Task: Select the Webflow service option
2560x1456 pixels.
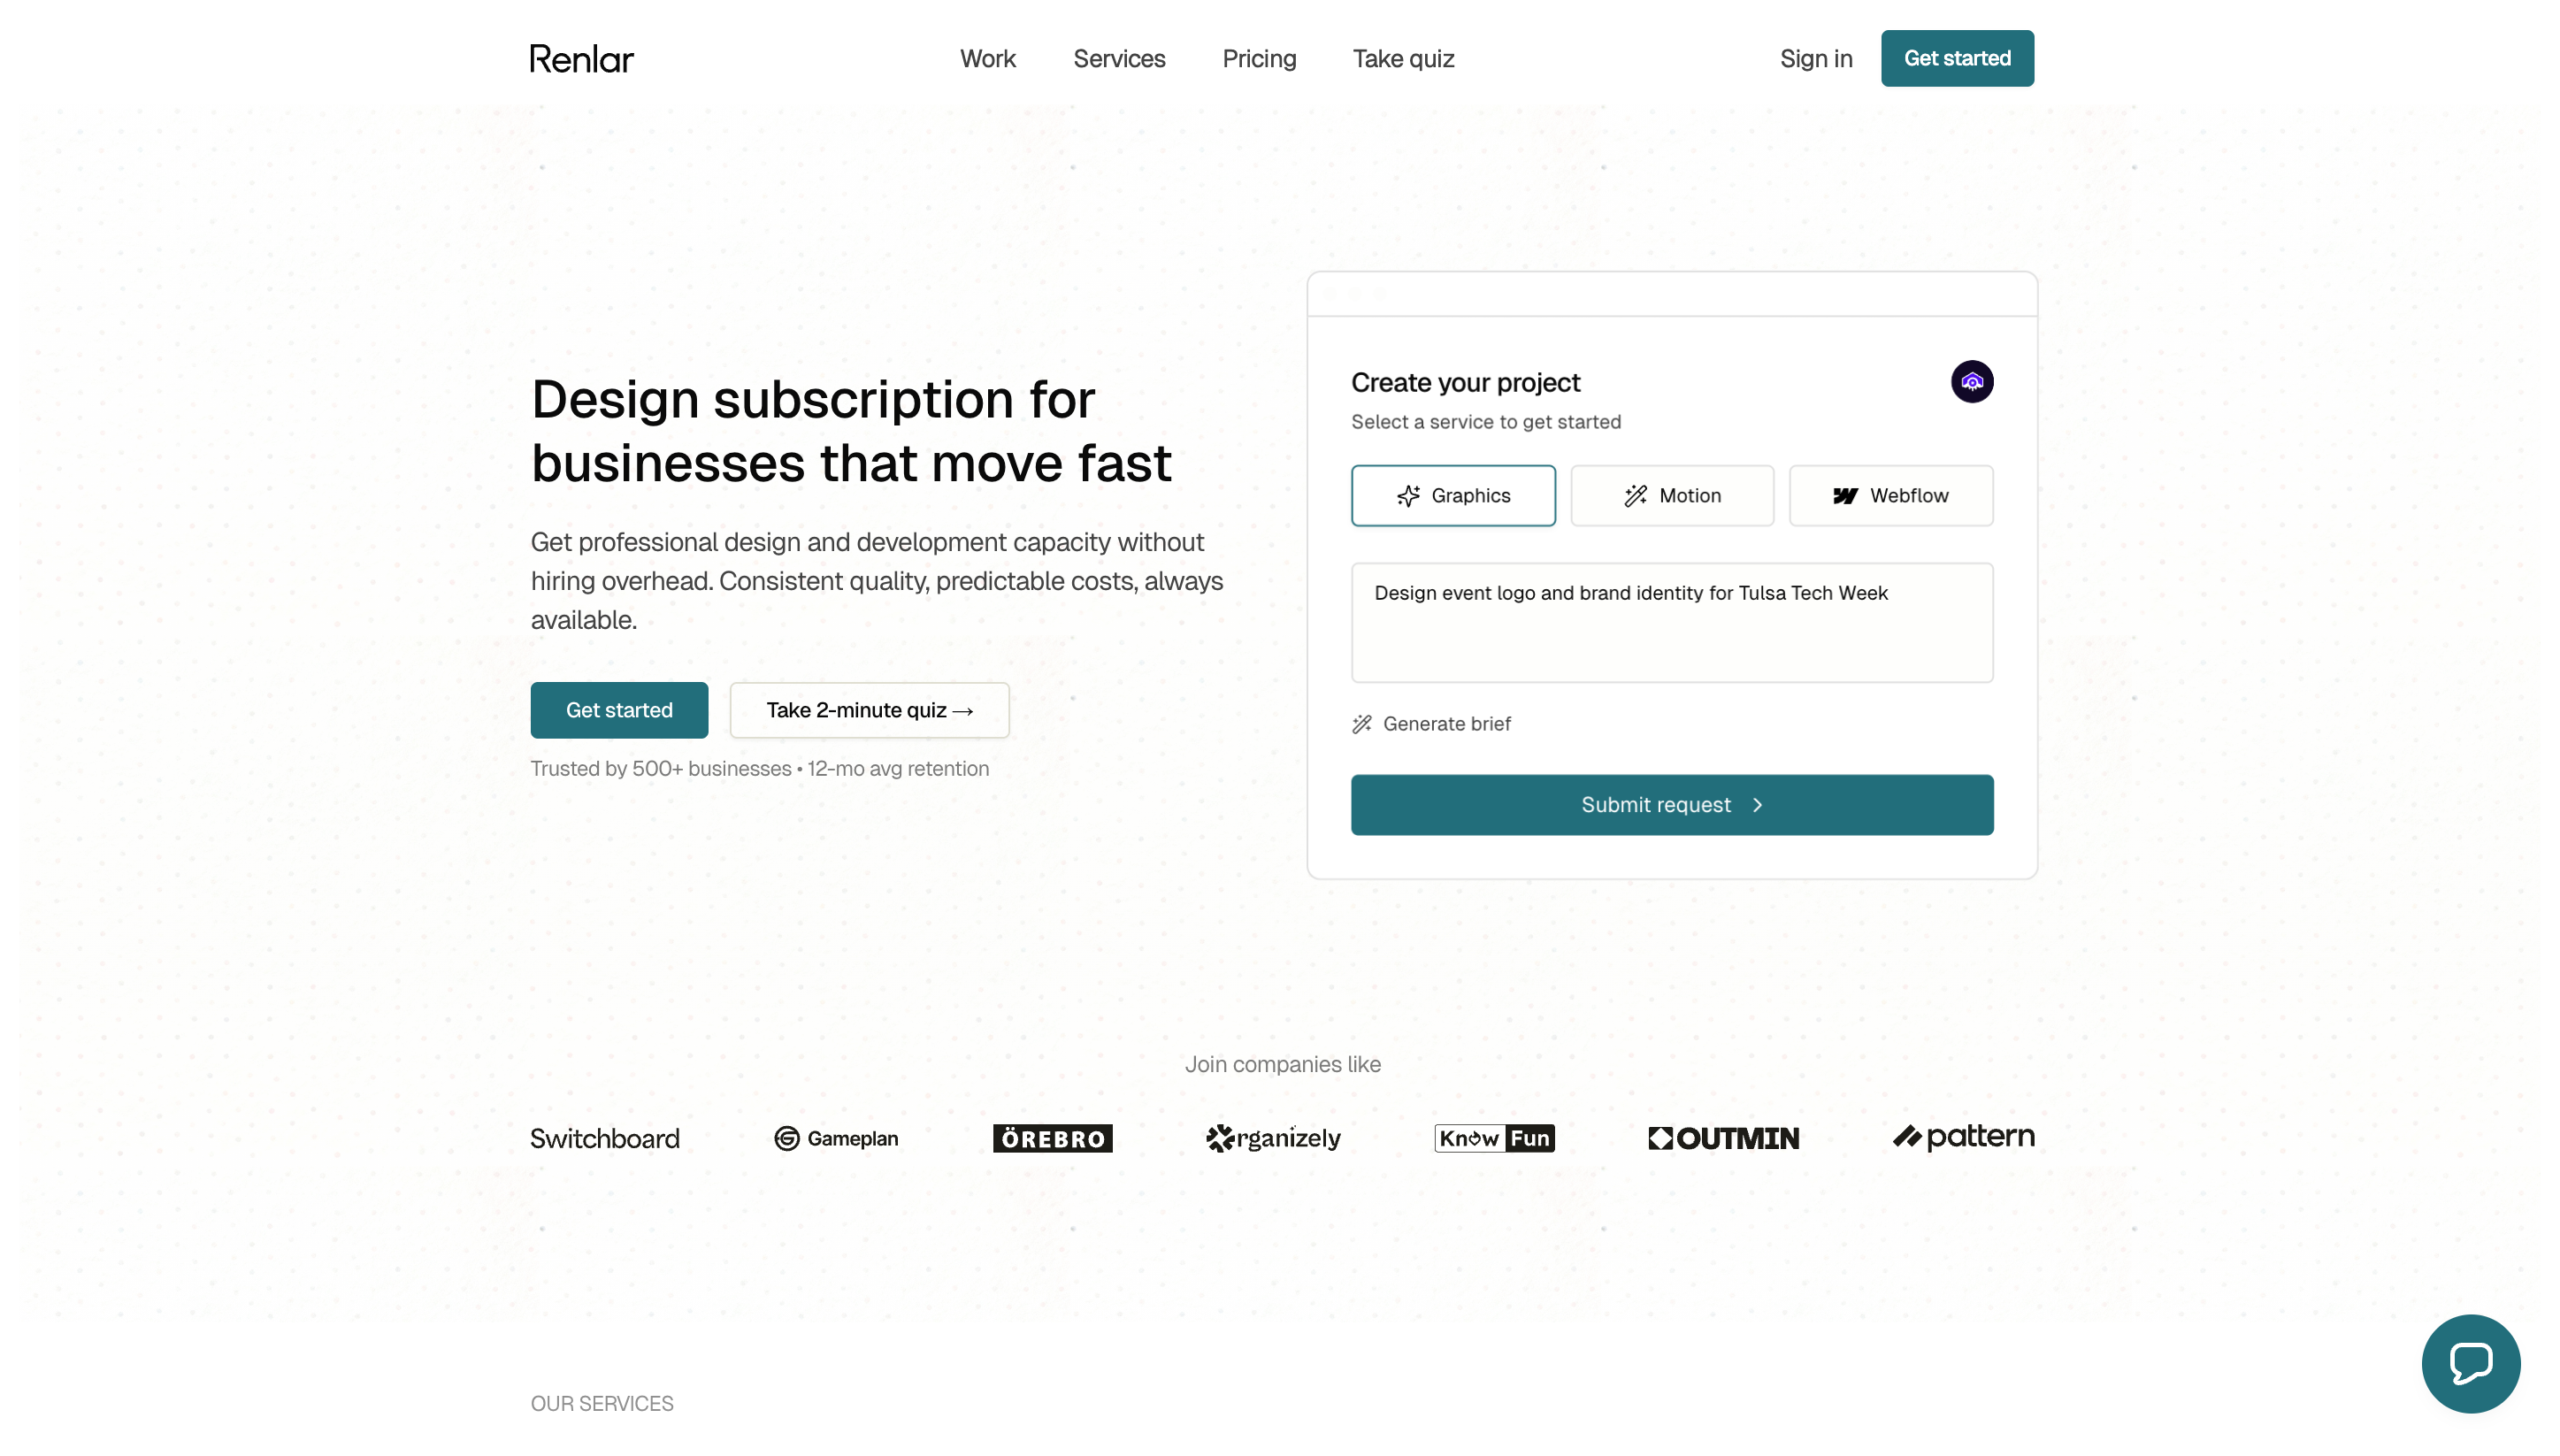Action: pos(1890,496)
